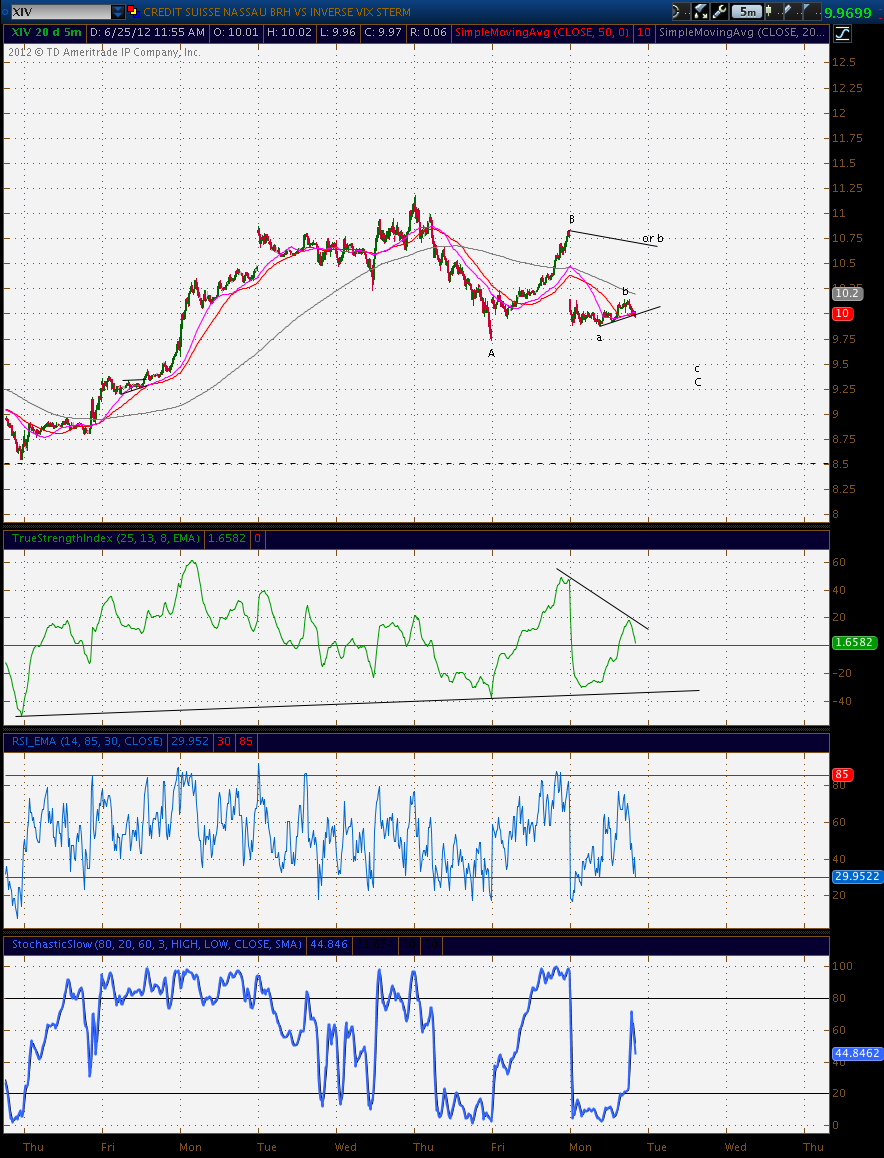Click the red '10' SMA value in header
The height and width of the screenshot is (1158, 884).
(x=644, y=32)
